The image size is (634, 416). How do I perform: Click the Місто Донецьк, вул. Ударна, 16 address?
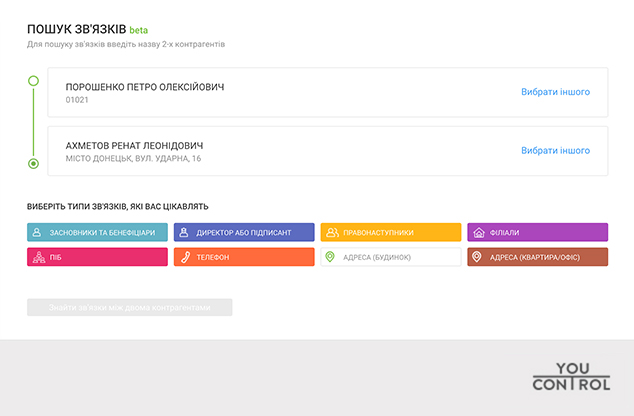coord(133,158)
